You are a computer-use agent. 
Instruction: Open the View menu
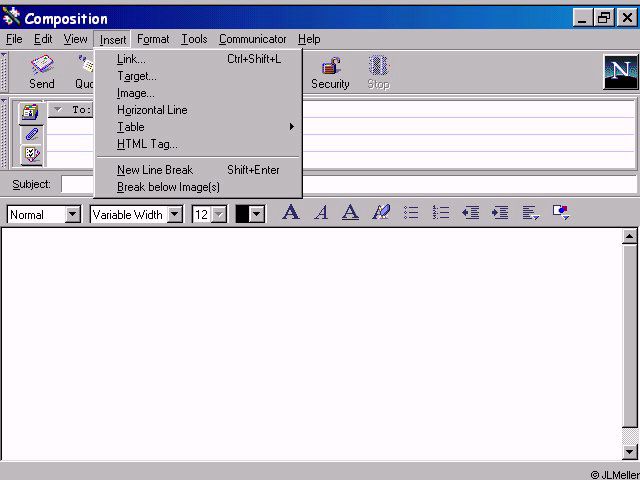pyautogui.click(x=75, y=39)
